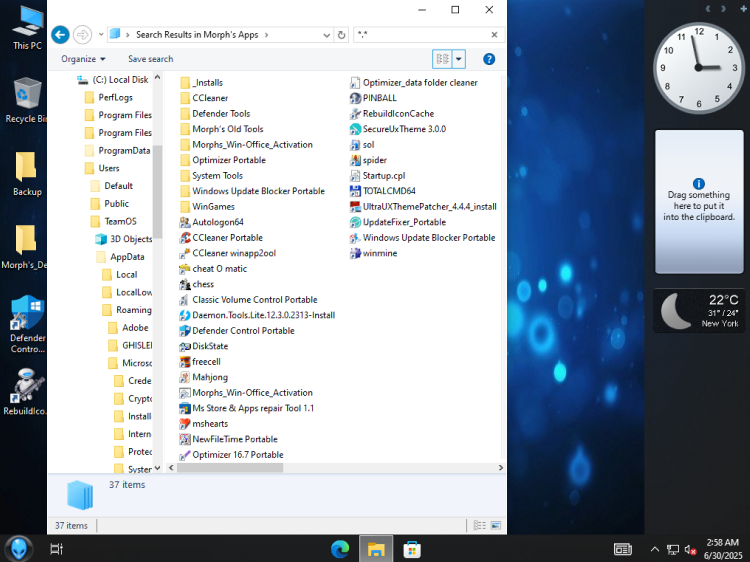This screenshot has width=750, height=562.
Task: Open Task View on taskbar
Action: [56, 549]
